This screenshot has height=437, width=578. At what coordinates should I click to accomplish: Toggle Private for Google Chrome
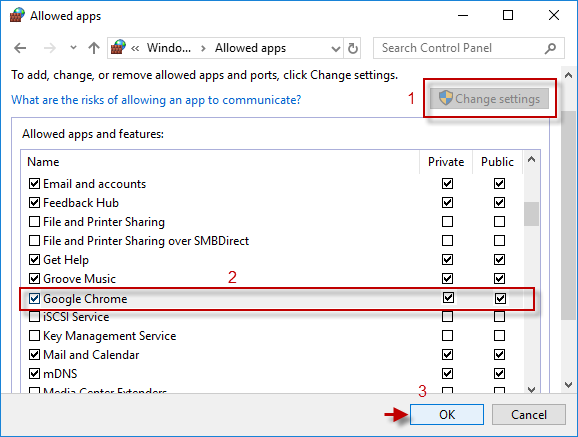coord(448,298)
